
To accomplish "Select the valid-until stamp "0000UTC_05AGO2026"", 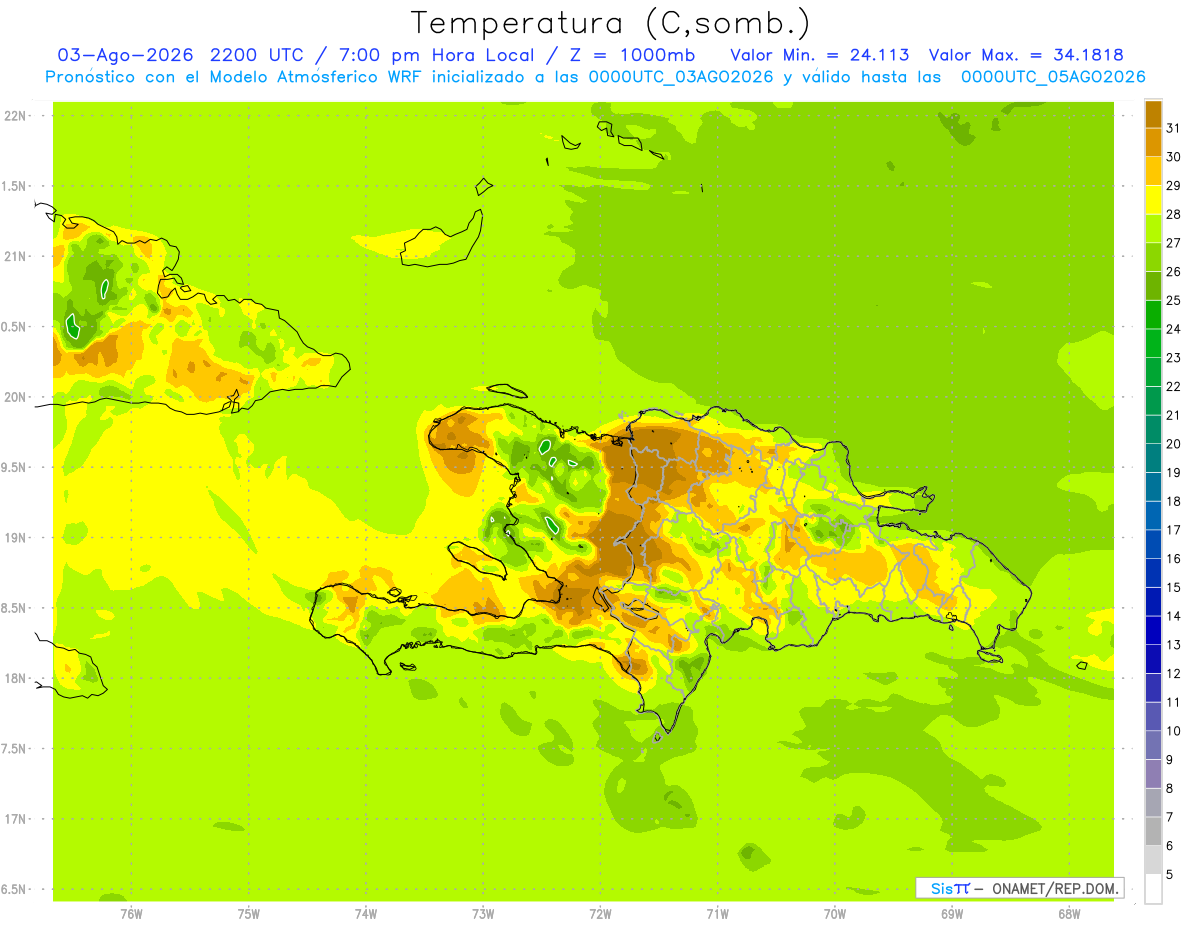I will [1053, 77].
